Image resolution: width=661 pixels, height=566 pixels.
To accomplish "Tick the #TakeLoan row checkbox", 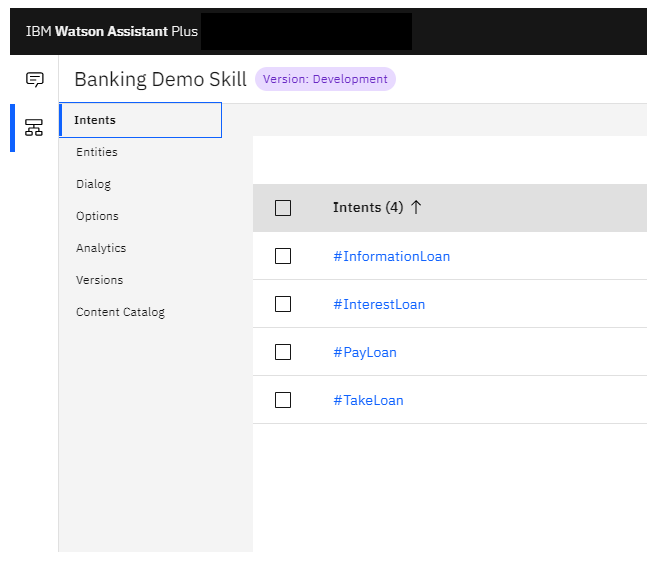I will 283,400.
